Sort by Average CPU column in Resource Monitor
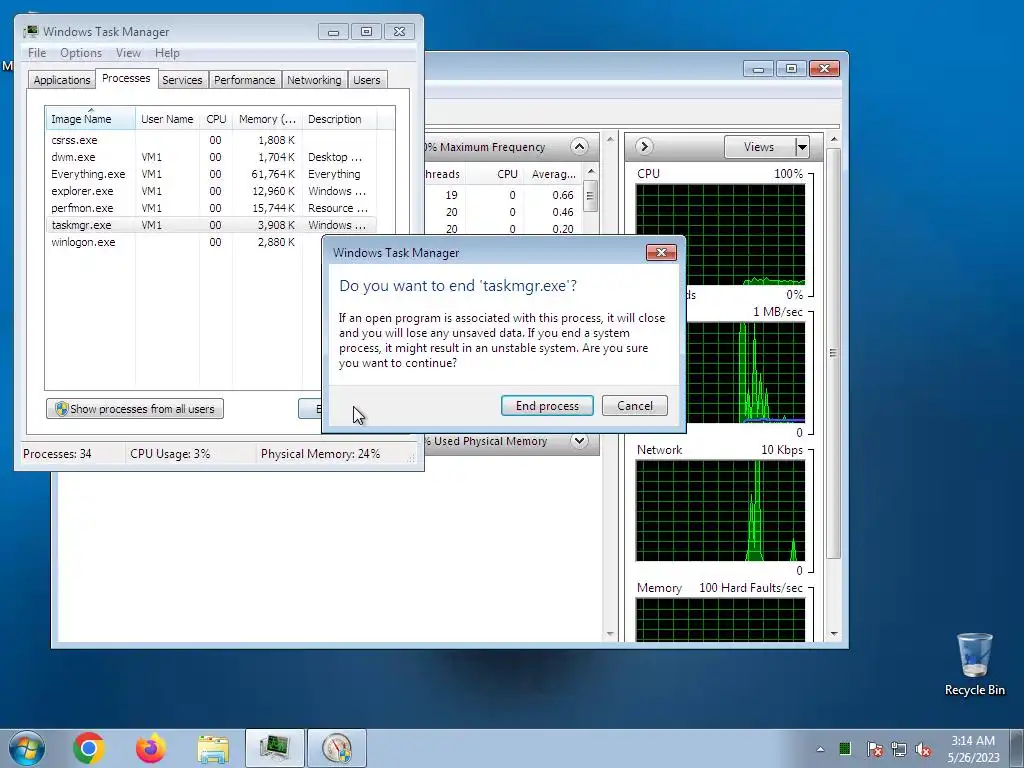1024x768 pixels. tap(554, 174)
